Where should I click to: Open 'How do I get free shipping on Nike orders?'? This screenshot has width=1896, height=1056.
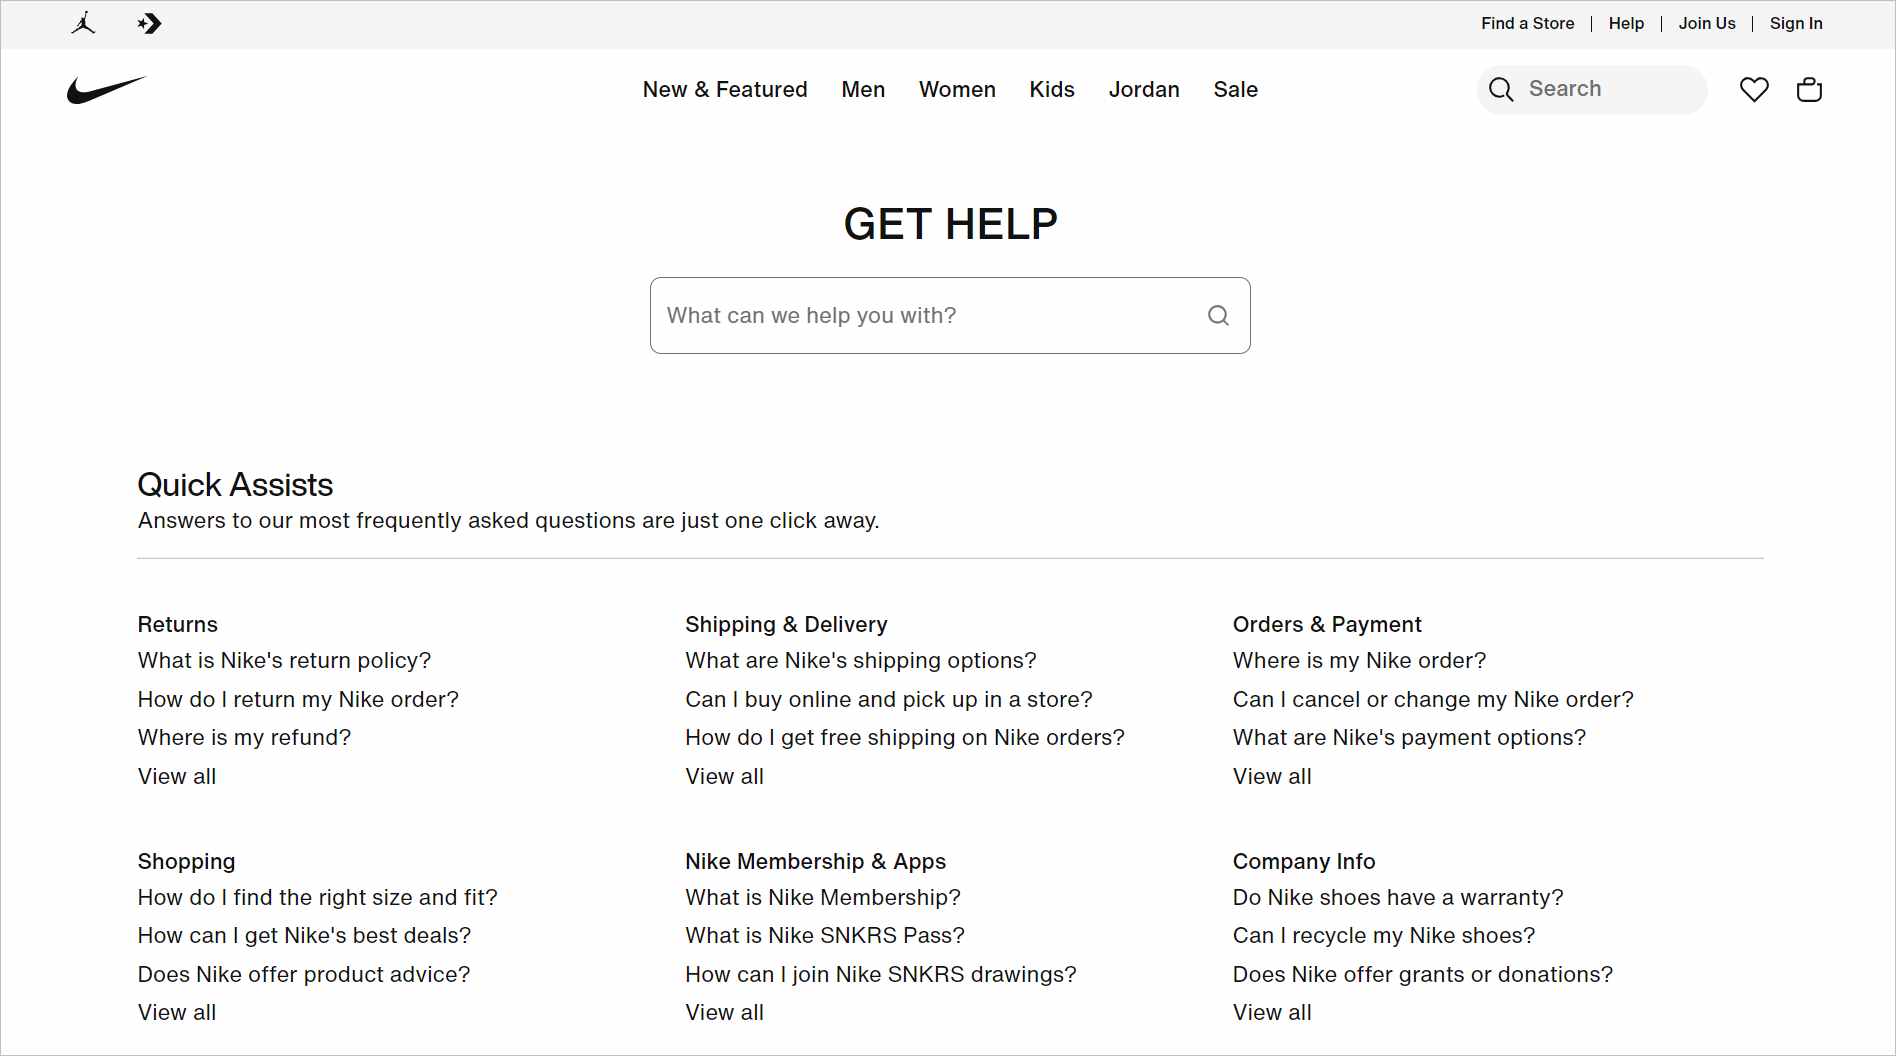[904, 738]
